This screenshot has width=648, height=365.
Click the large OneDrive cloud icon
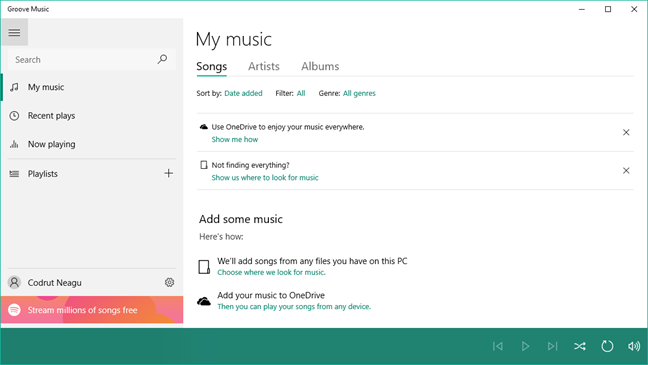(x=204, y=301)
